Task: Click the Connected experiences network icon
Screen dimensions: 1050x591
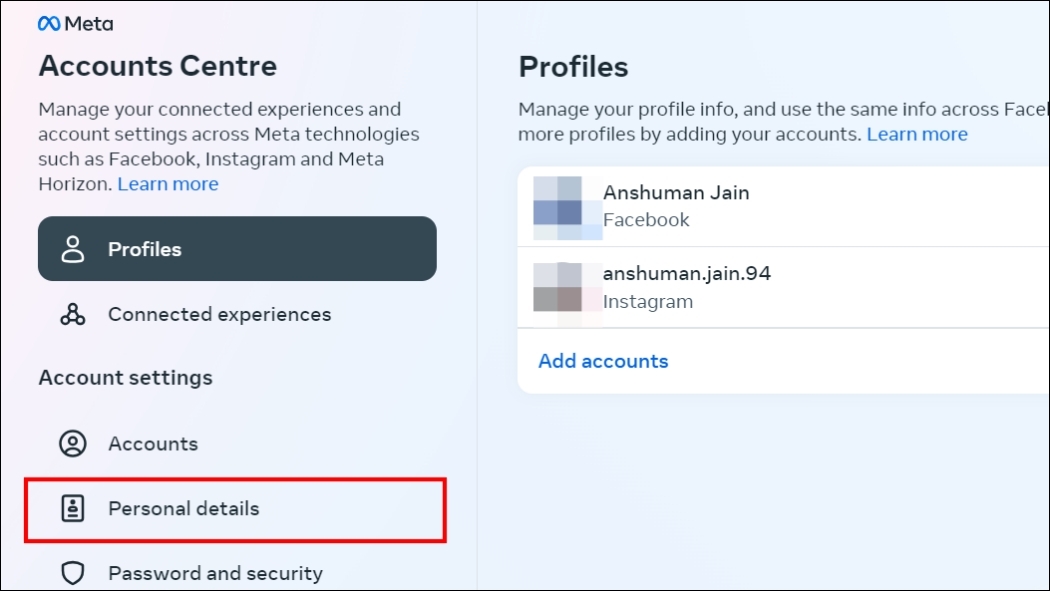Action: 73,314
